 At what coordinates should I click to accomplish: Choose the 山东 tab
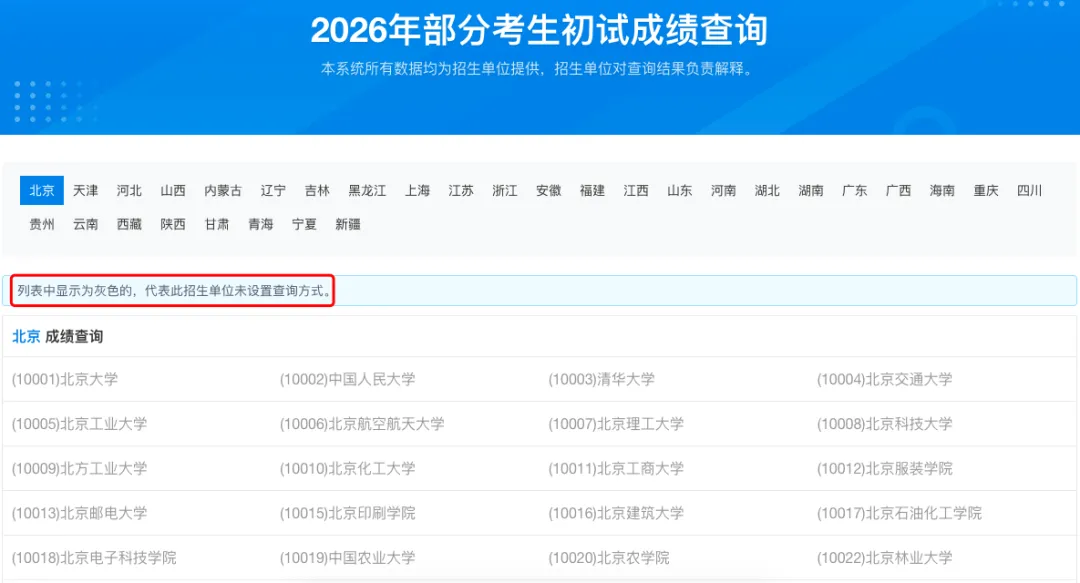point(680,190)
